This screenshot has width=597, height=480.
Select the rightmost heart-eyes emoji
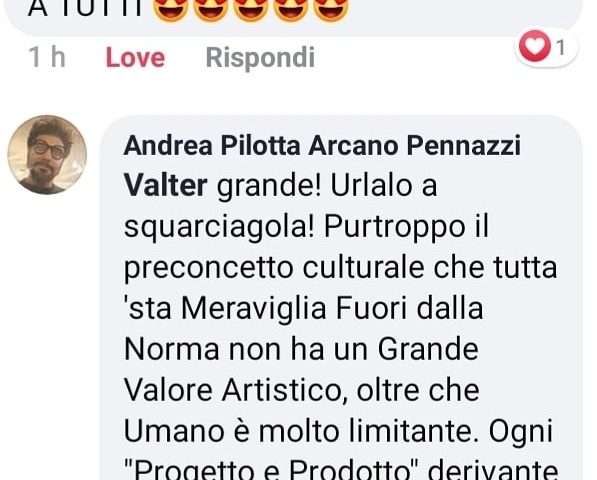point(331,10)
